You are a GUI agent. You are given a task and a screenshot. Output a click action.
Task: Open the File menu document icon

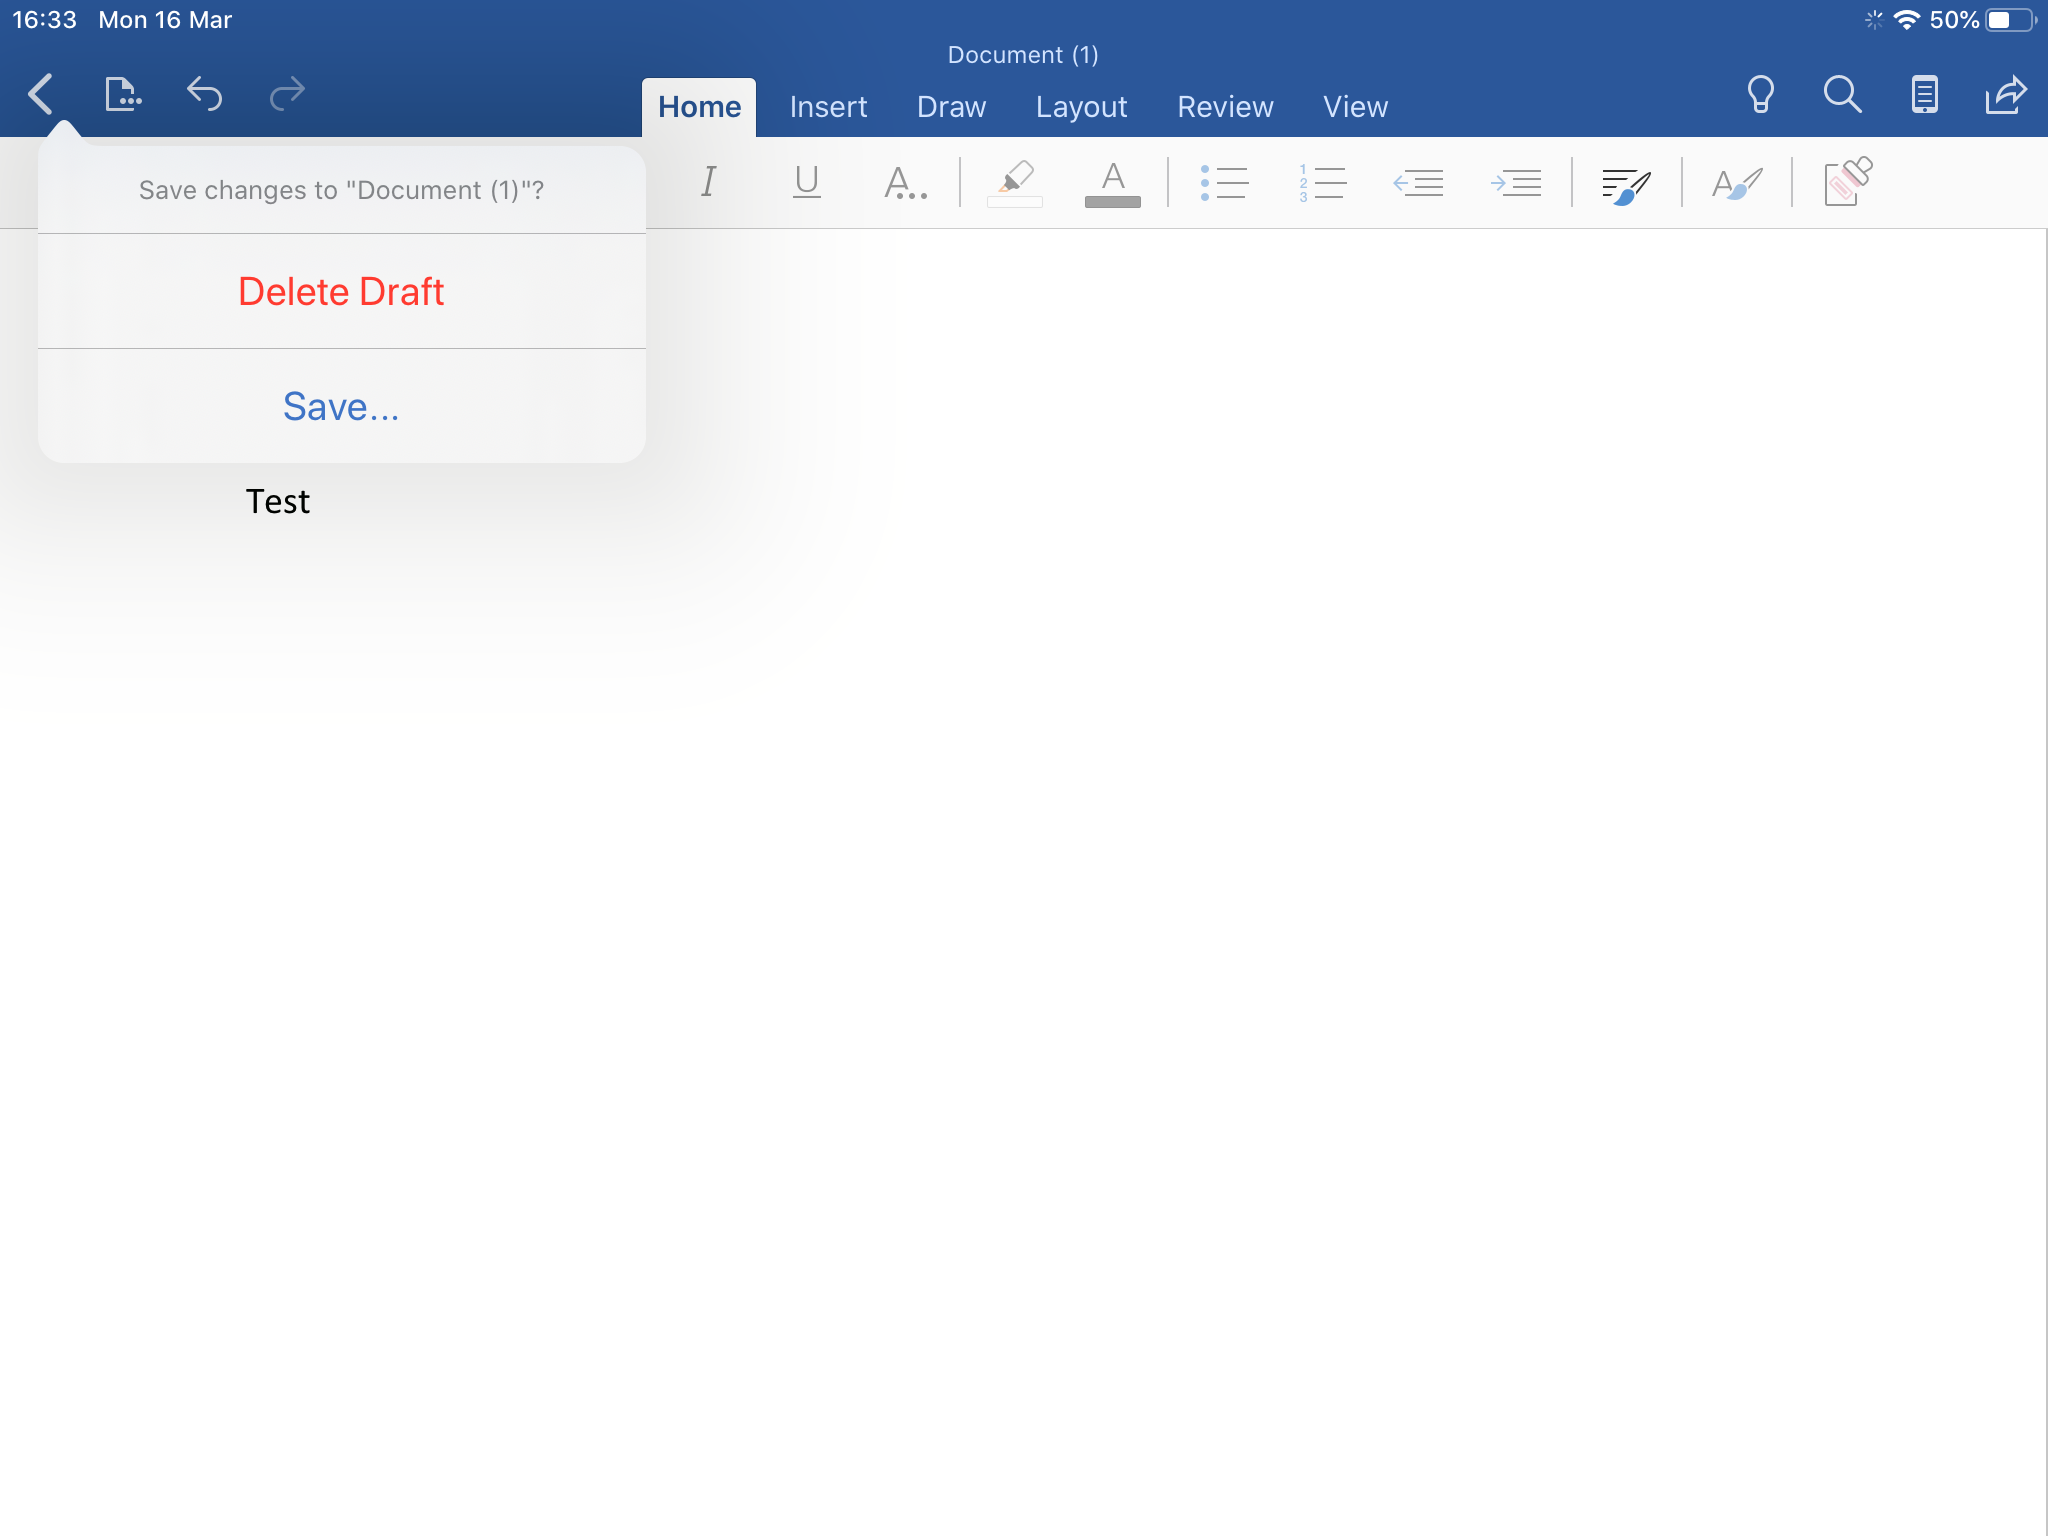pyautogui.click(x=122, y=95)
